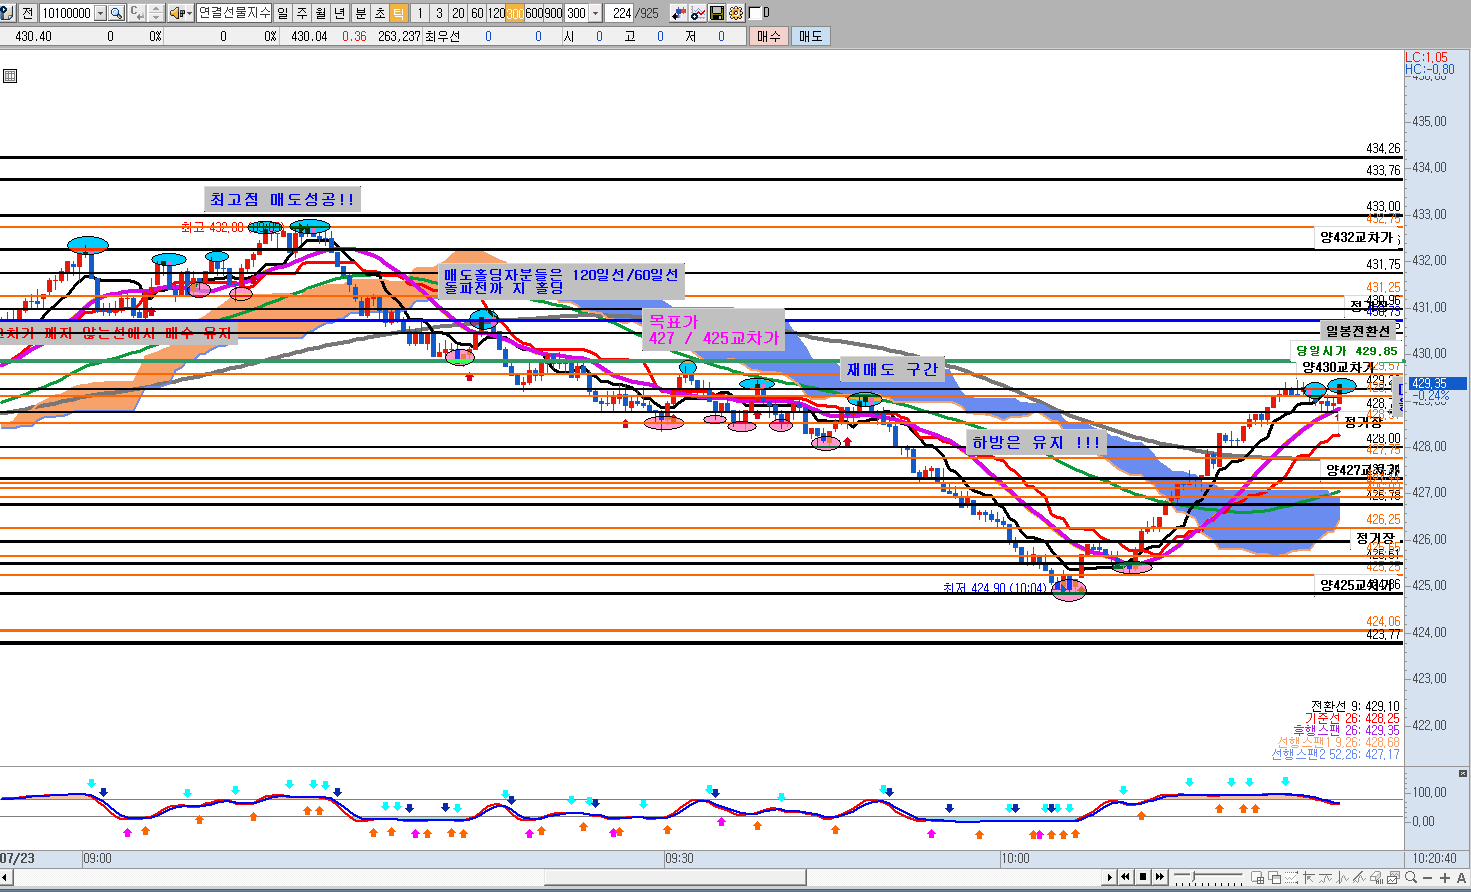The image size is (1471, 892).
Task: Select interval 600 button
Action: (x=534, y=13)
